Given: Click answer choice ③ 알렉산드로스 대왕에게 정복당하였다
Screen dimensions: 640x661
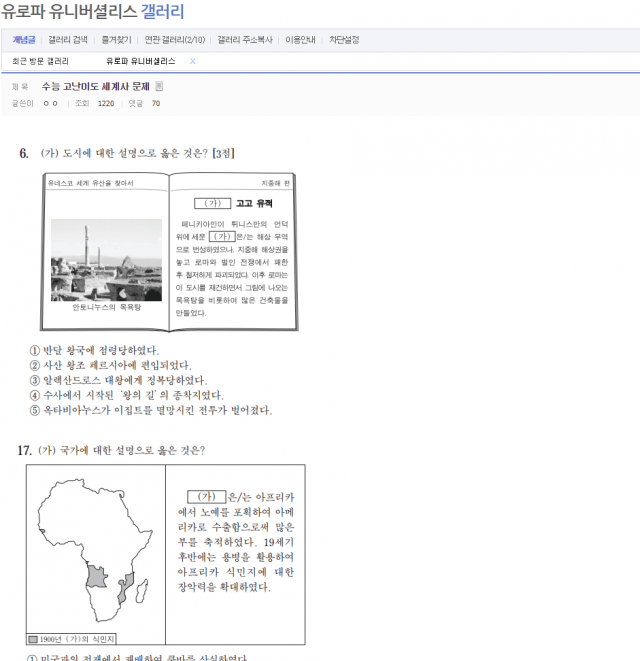Looking at the screenshot, I should [x=118, y=380].
